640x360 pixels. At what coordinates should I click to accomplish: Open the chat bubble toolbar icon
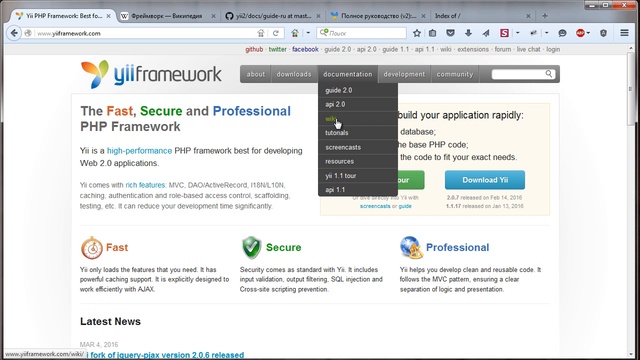562,33
